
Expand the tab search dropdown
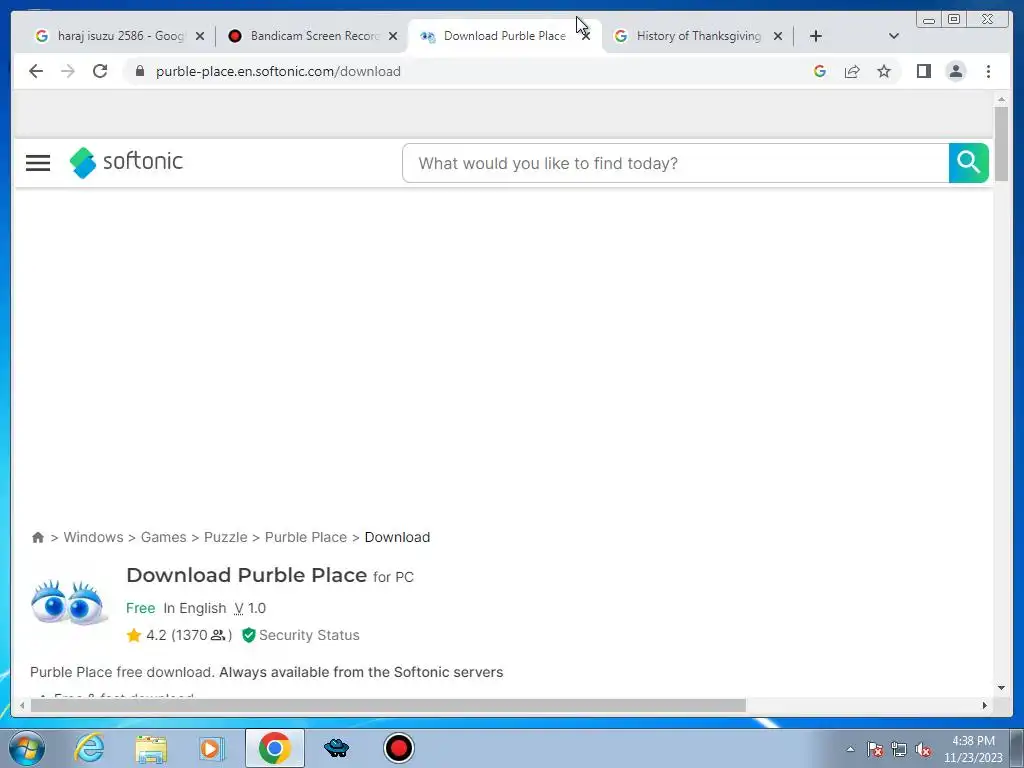[x=894, y=36]
